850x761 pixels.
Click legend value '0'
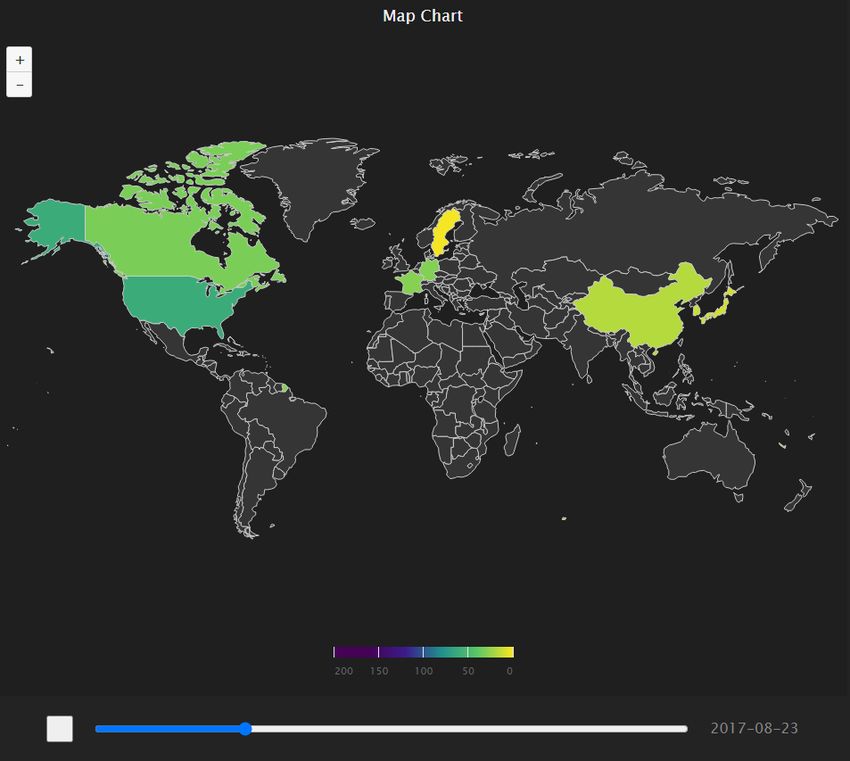tap(509, 671)
